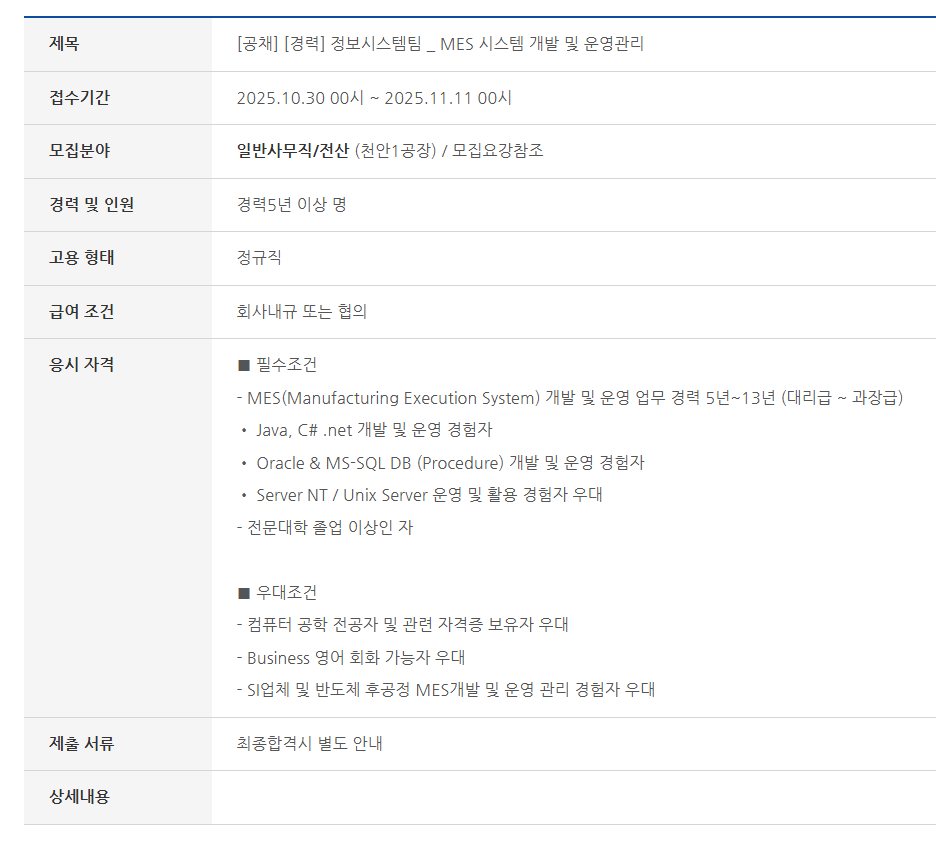Click the Java, C# .net requirement line
This screenshot has width=936, height=843.
[373, 430]
